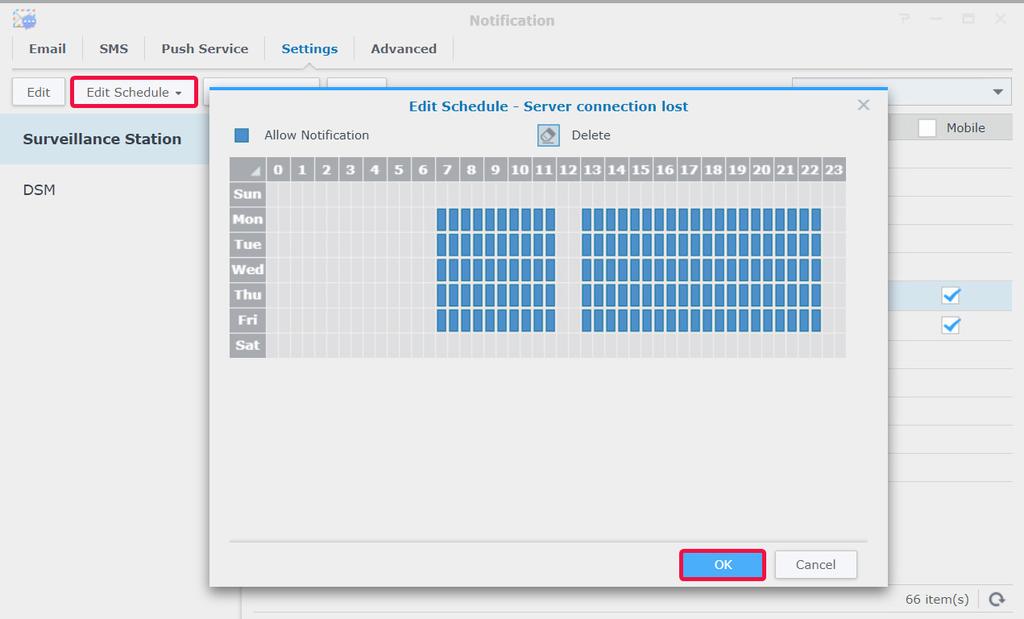The width and height of the screenshot is (1024, 619).
Task: Expand the combo box arrow behind the dialog
Action: pos(998,92)
